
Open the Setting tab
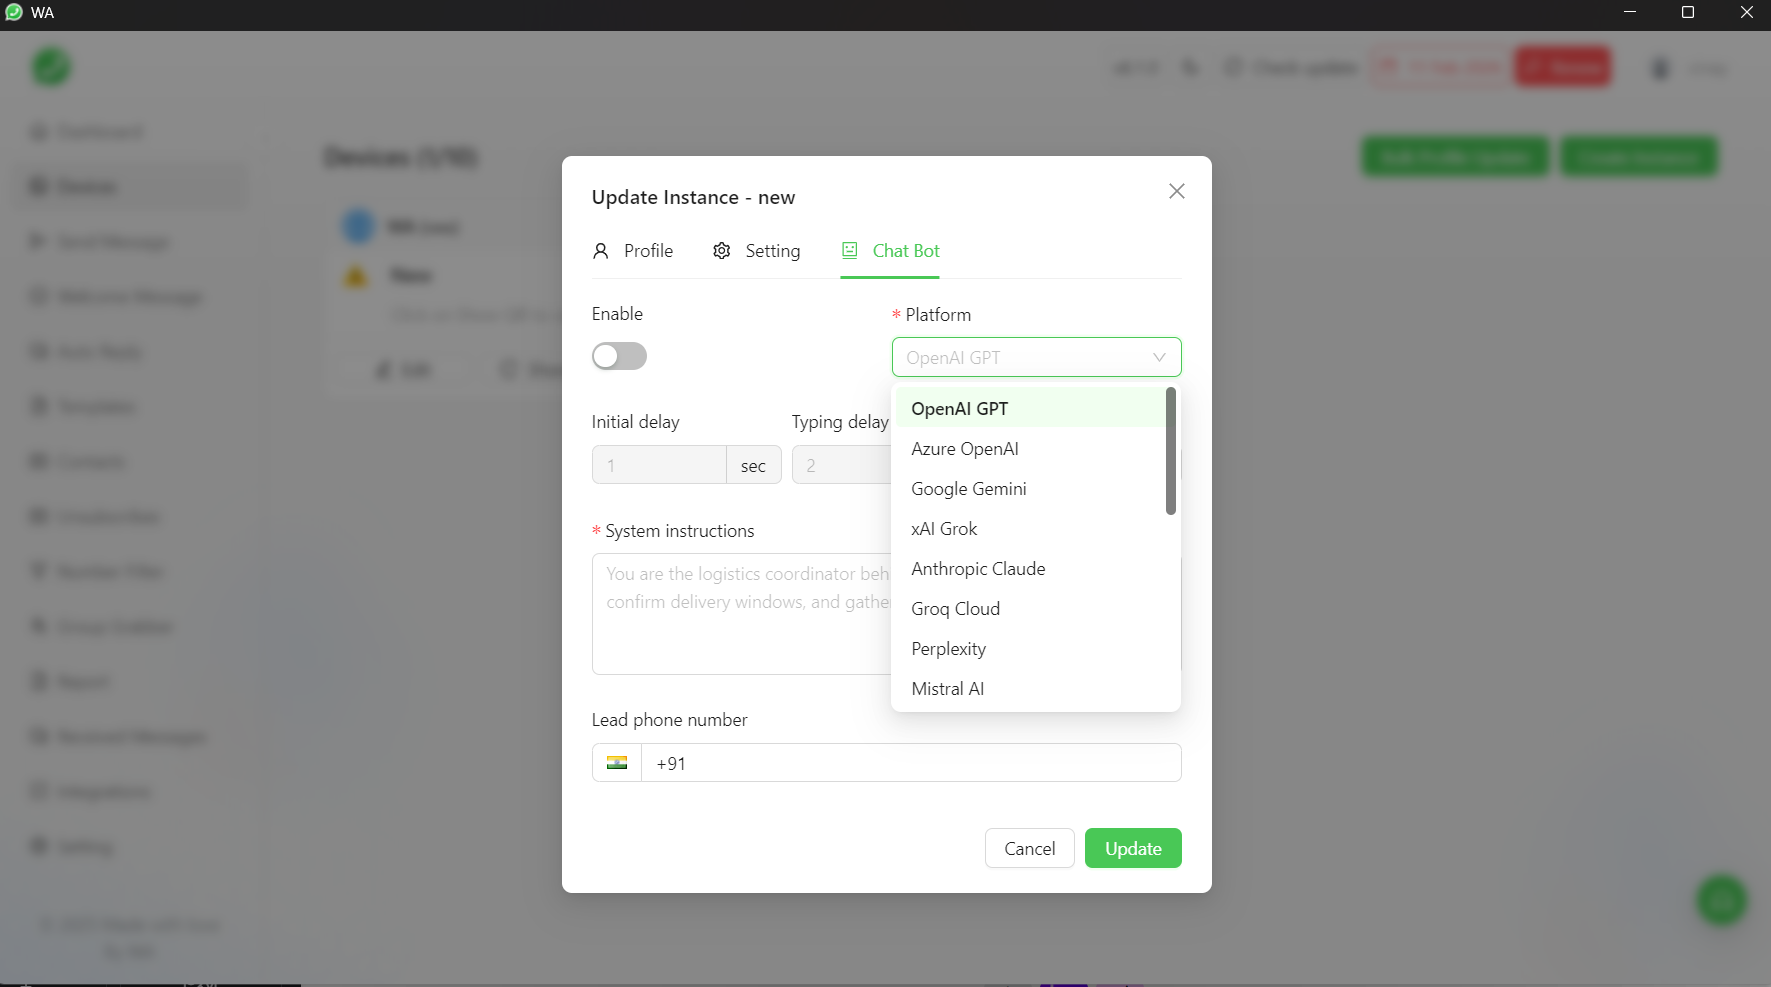[x=772, y=251]
